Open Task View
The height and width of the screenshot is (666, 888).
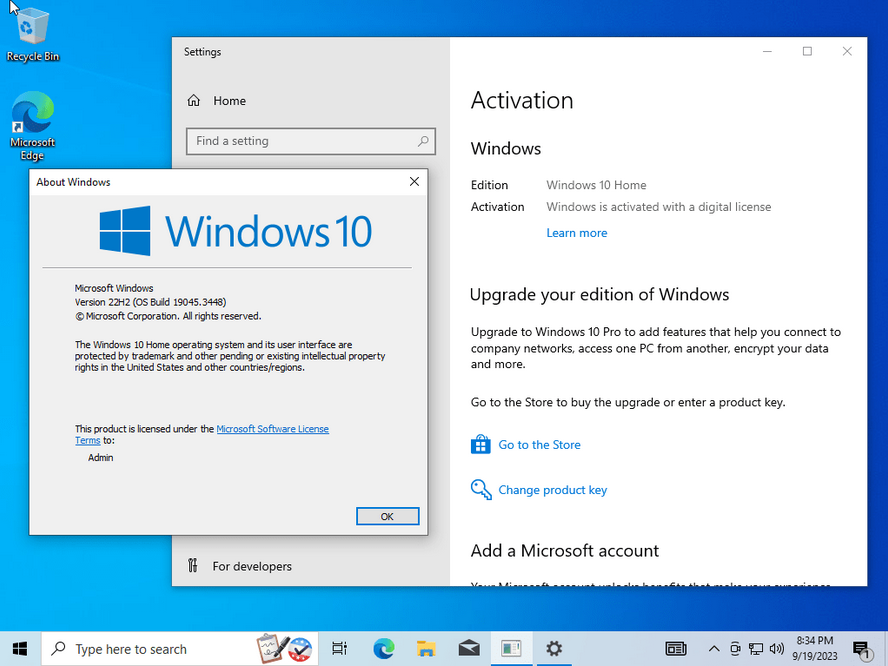click(x=340, y=648)
